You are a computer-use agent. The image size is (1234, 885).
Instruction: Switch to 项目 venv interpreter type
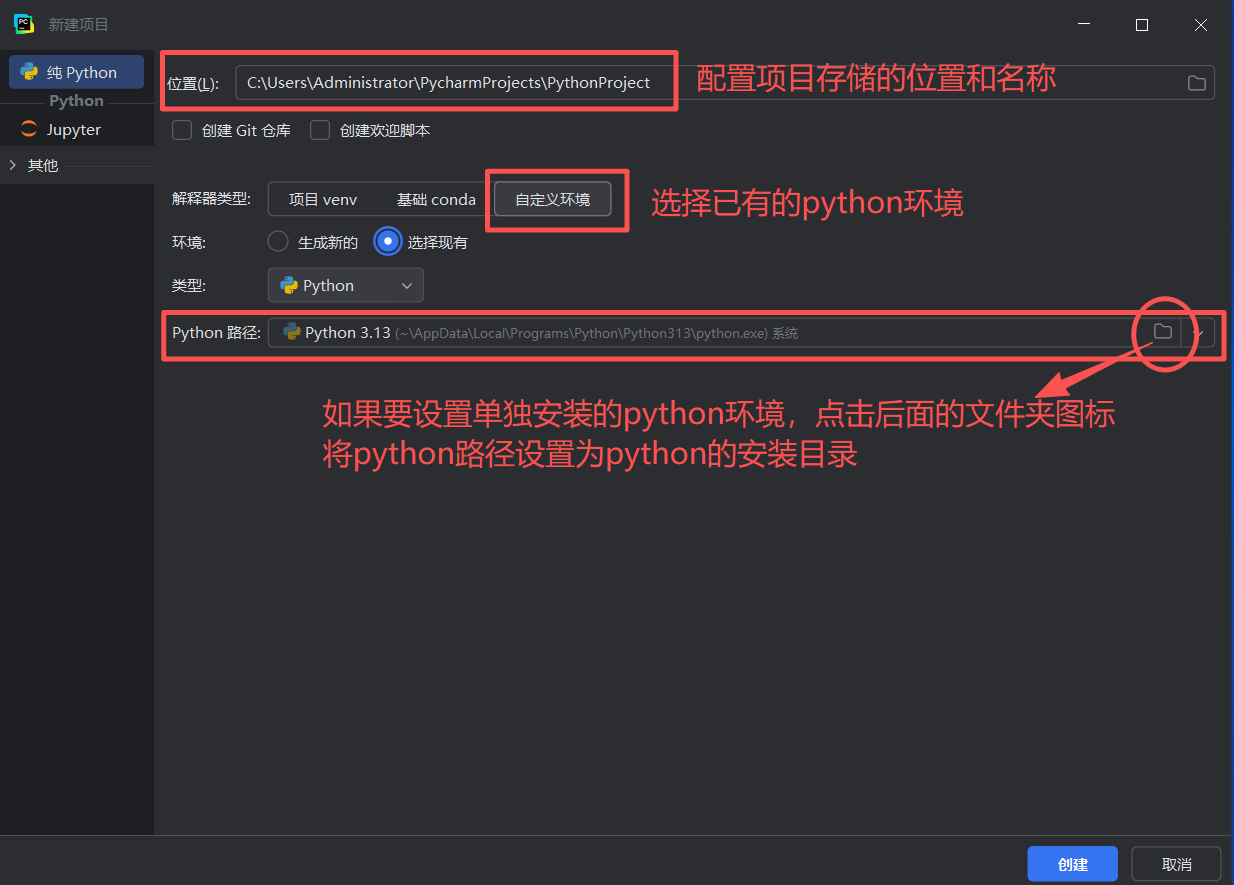pyautogui.click(x=323, y=199)
